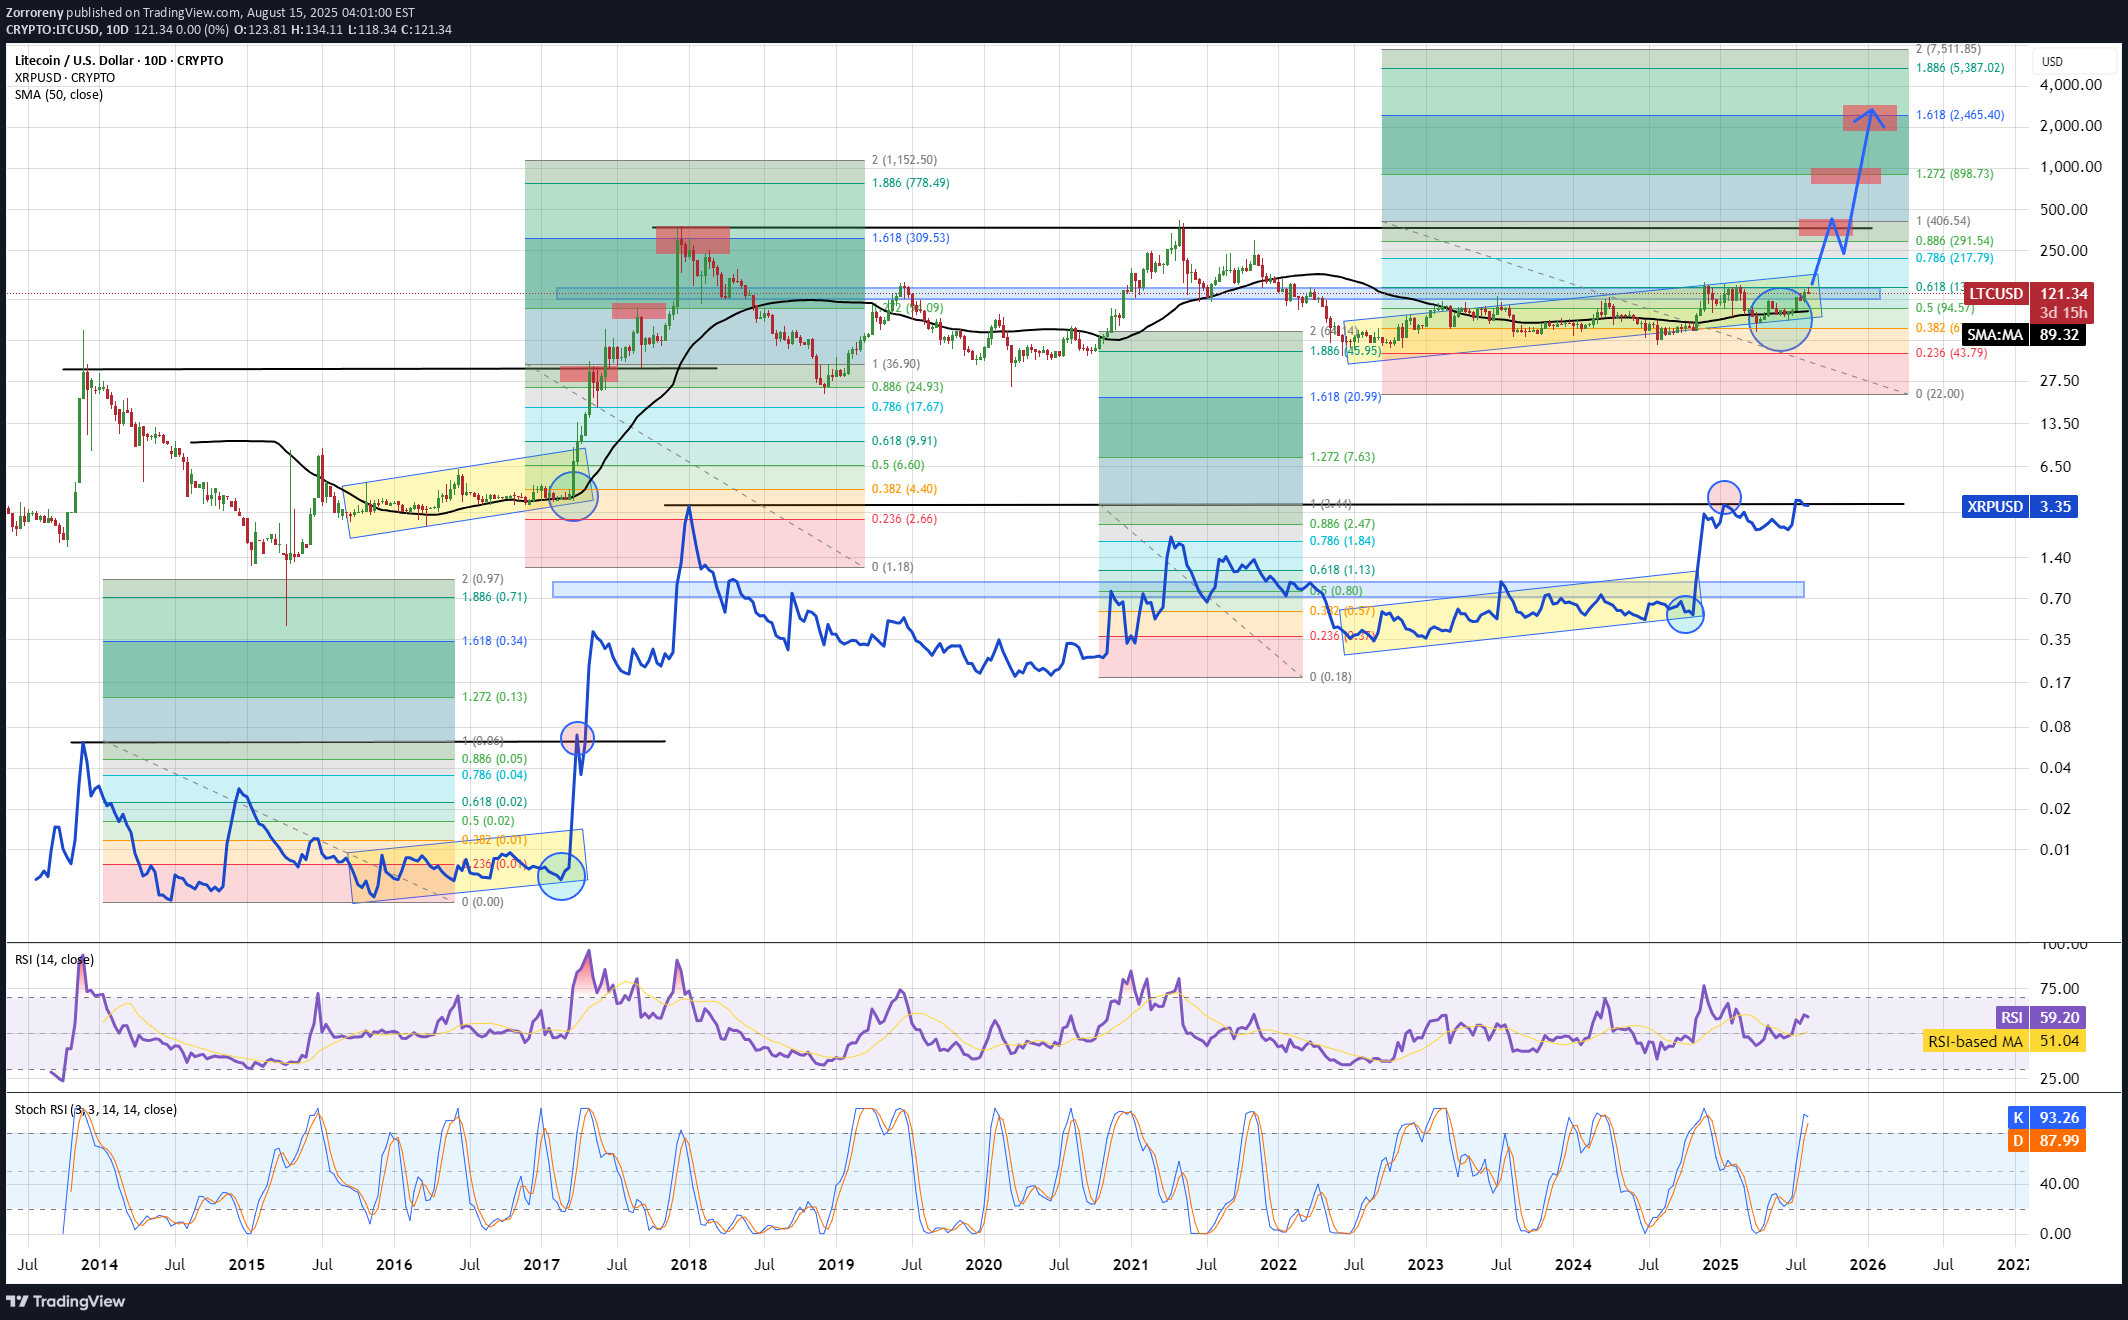Viewport: 2128px width, 1320px height.
Task: Click the LTCUSD 121.34 price tag
Action: 2029,294
